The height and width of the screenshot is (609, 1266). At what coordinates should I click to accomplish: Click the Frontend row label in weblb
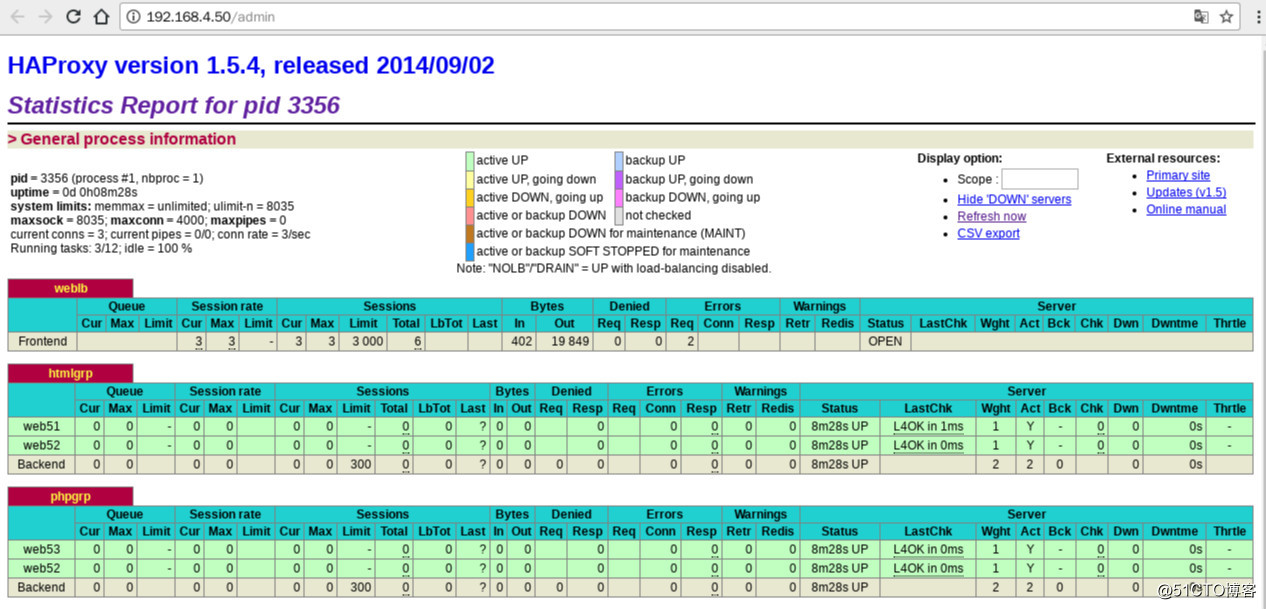tap(42, 341)
